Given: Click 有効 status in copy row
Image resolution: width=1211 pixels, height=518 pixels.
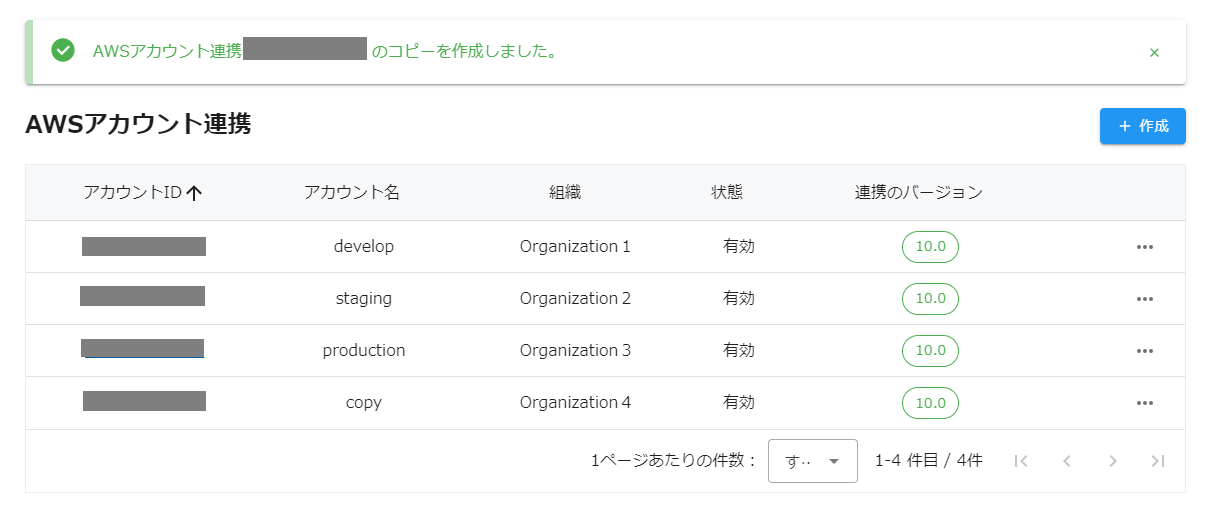Looking at the screenshot, I should (x=739, y=402).
